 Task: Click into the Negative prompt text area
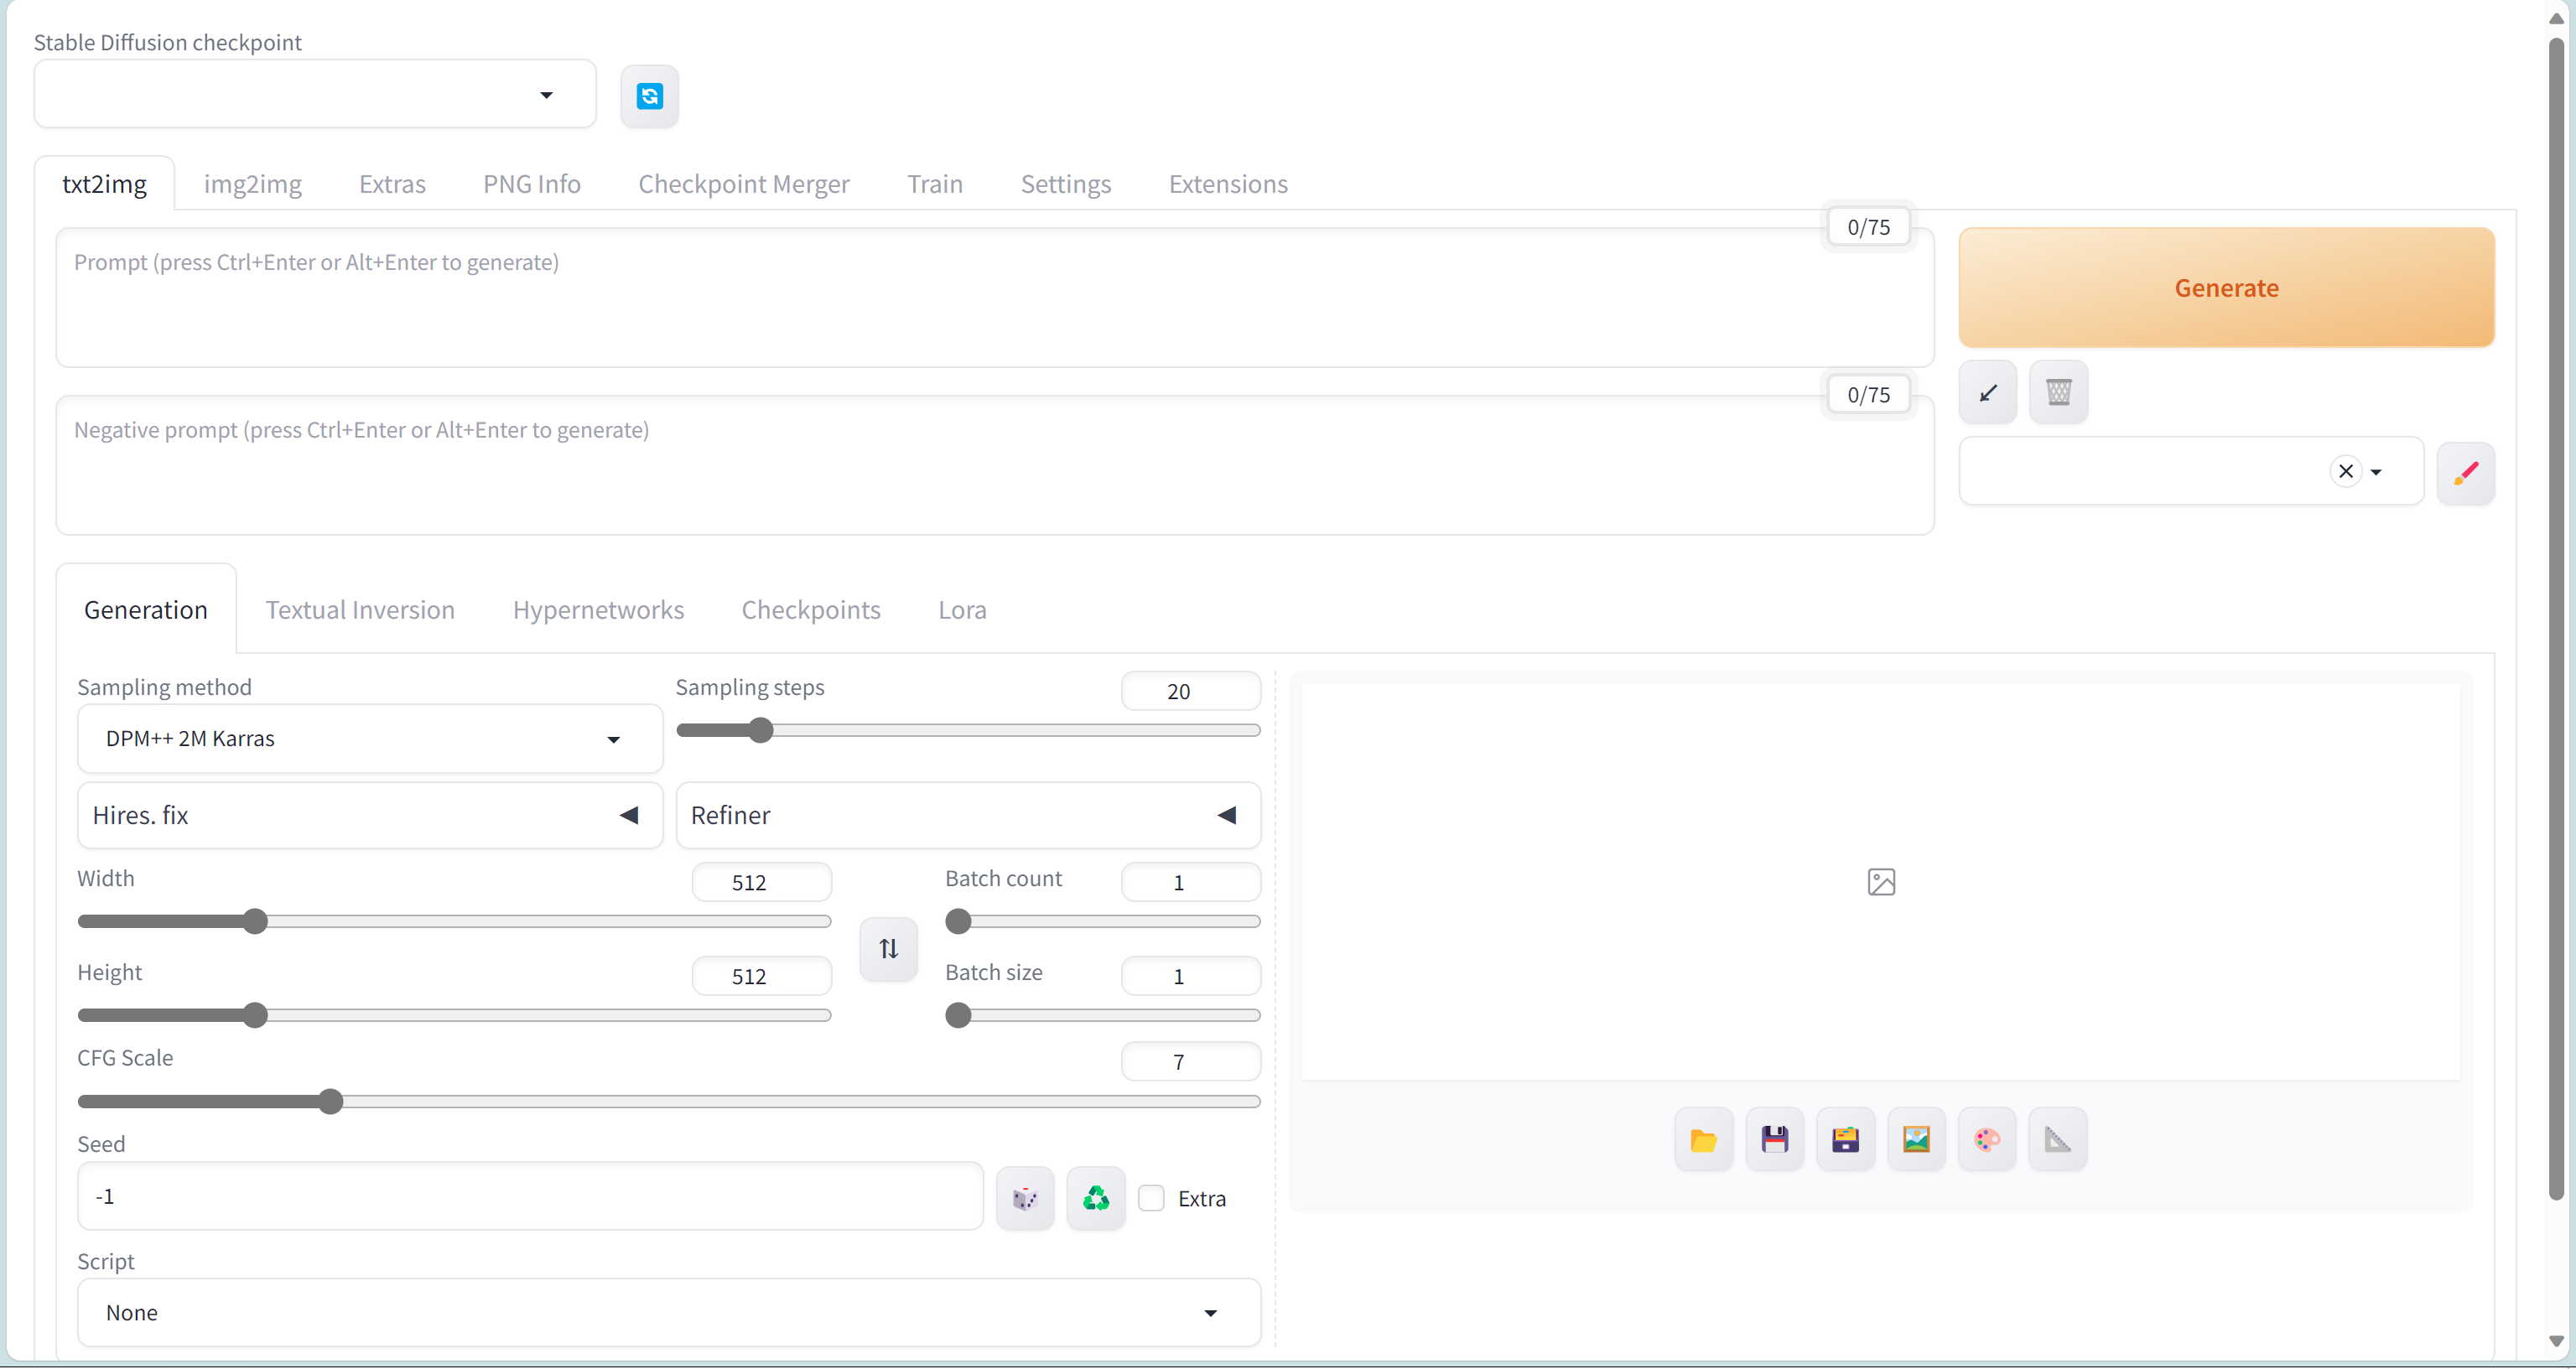(x=995, y=466)
